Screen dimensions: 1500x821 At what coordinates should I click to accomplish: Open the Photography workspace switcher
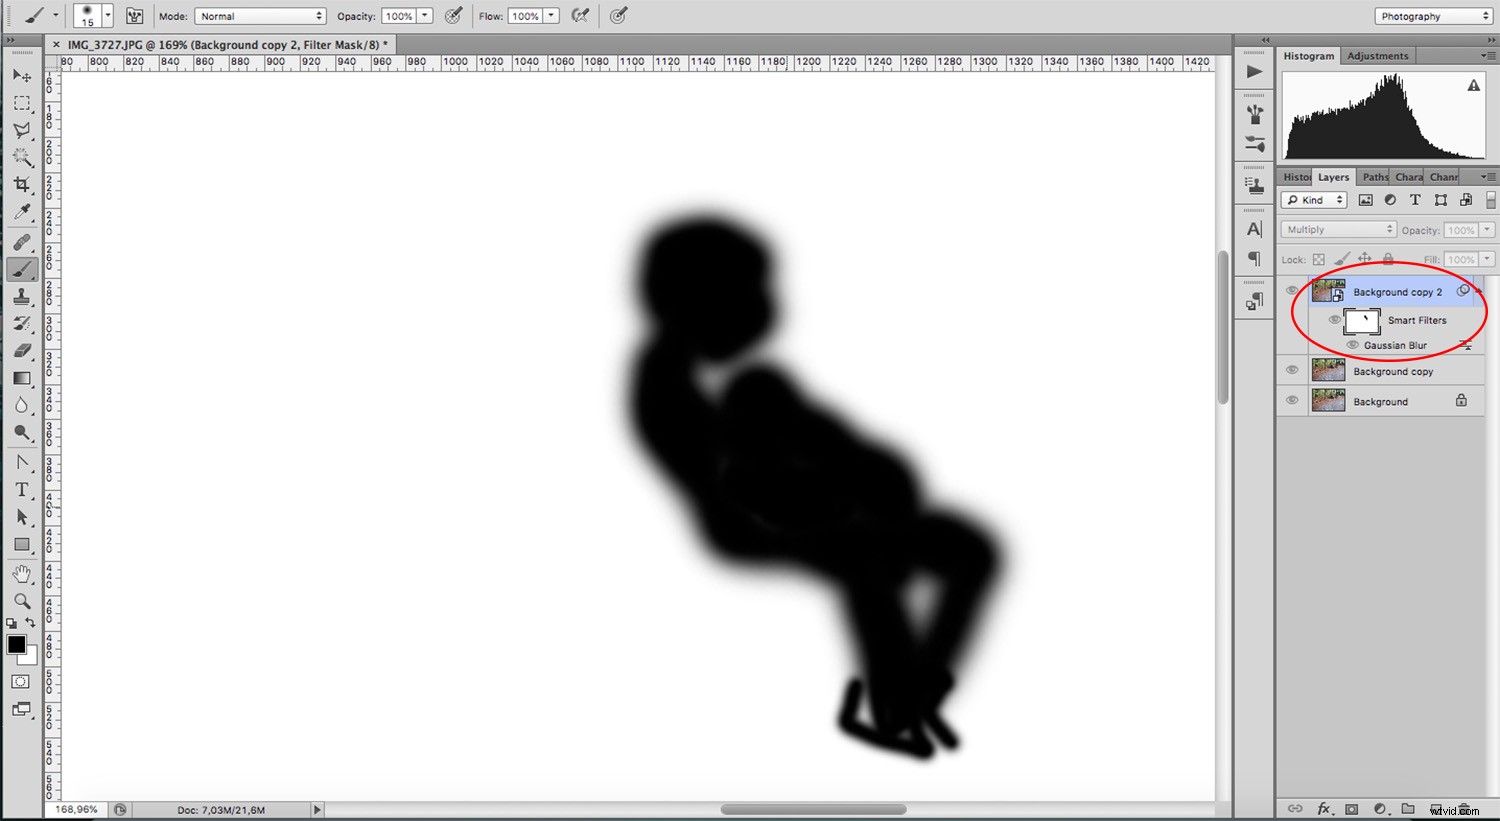(x=1432, y=15)
